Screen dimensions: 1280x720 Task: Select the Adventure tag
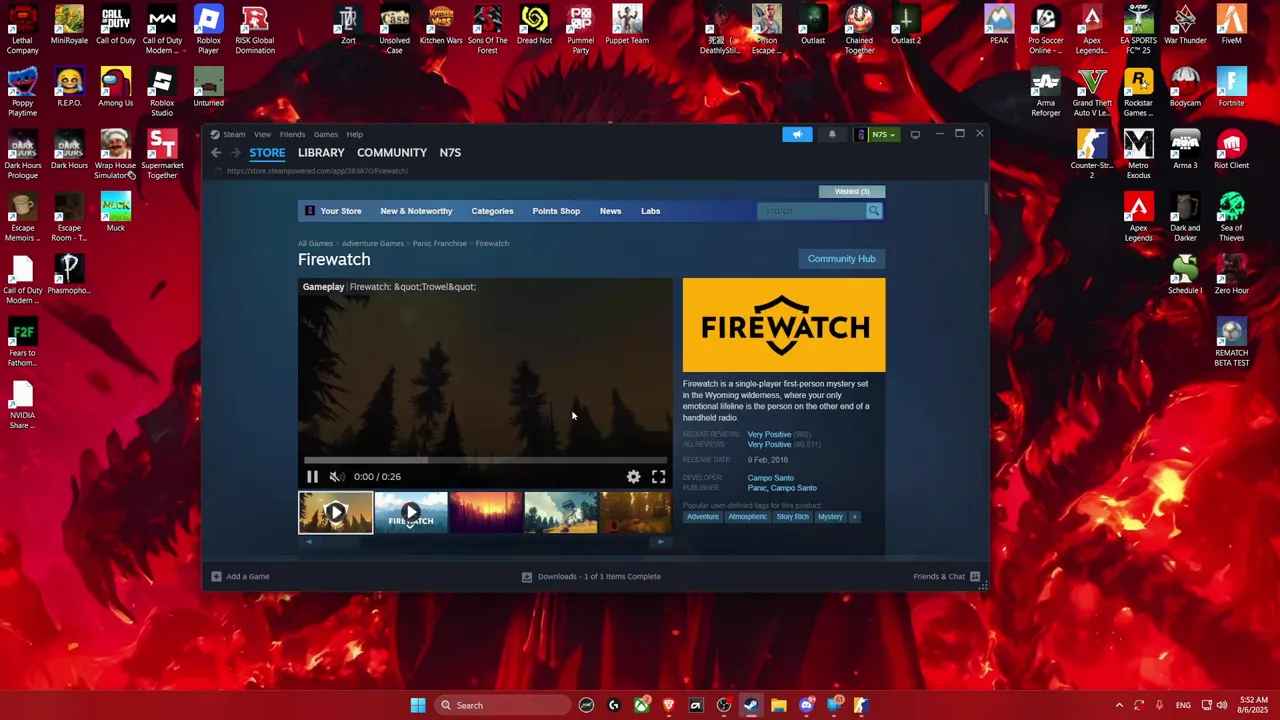coord(702,517)
